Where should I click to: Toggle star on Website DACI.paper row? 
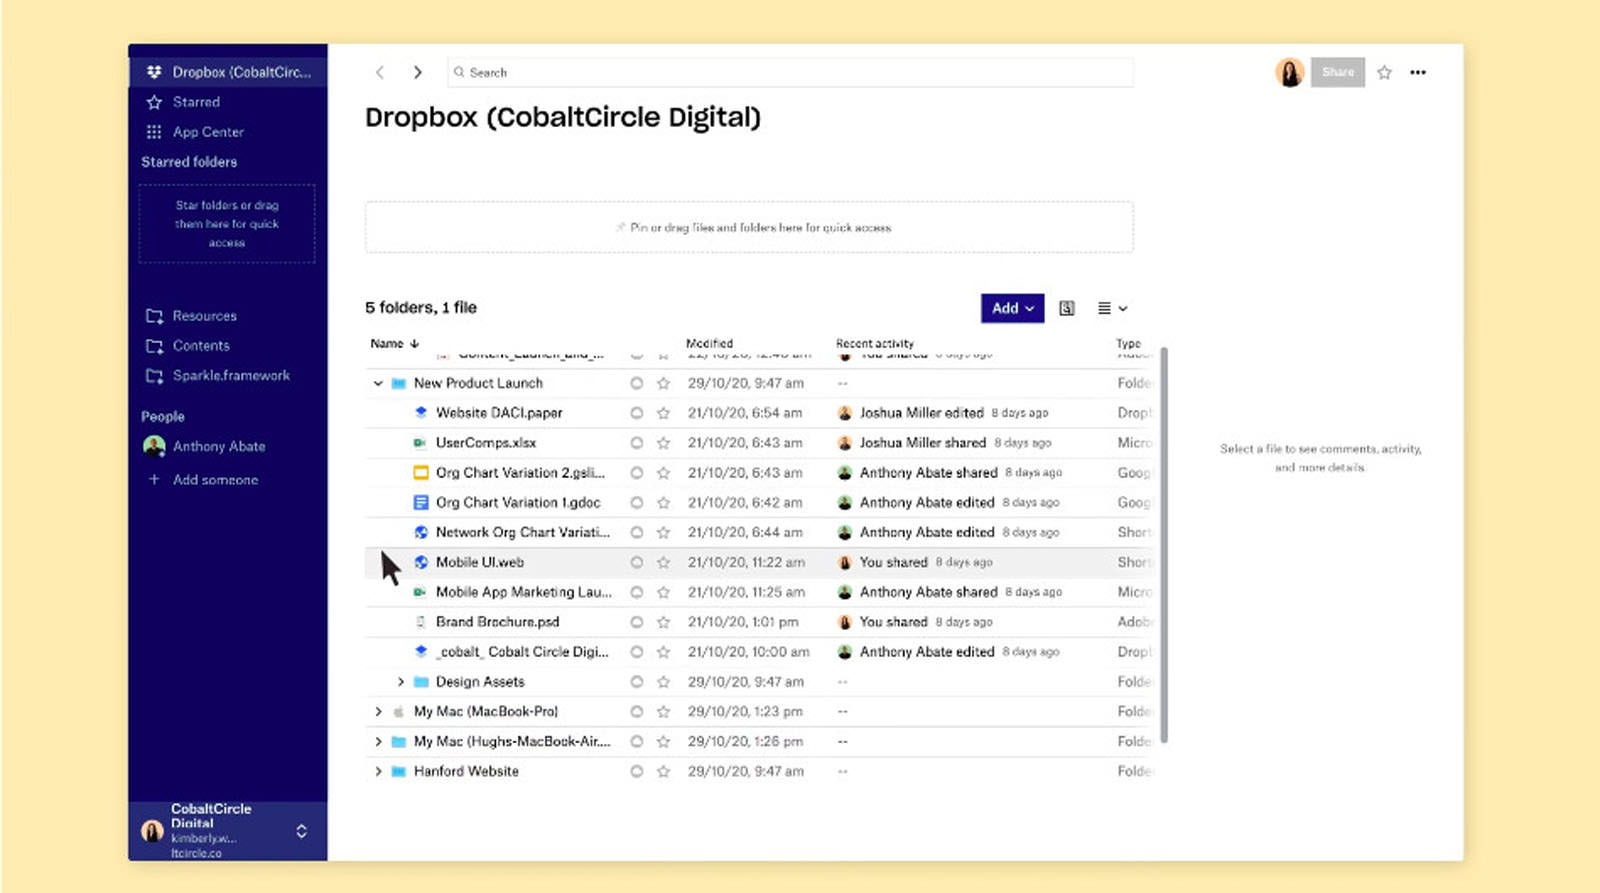tap(663, 413)
